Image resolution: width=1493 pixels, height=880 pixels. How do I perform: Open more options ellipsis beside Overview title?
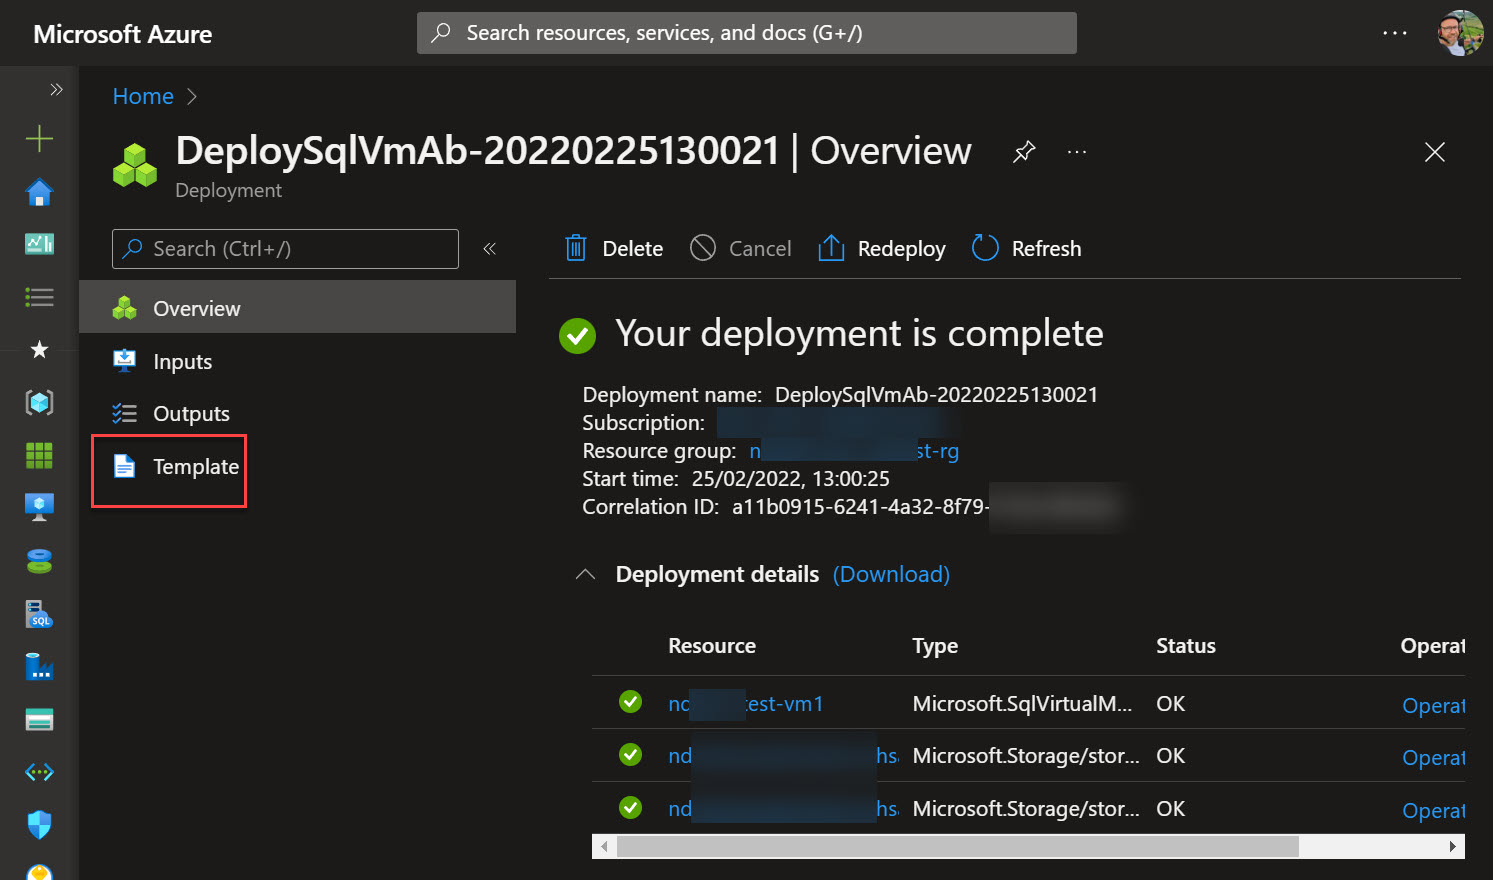1076,152
